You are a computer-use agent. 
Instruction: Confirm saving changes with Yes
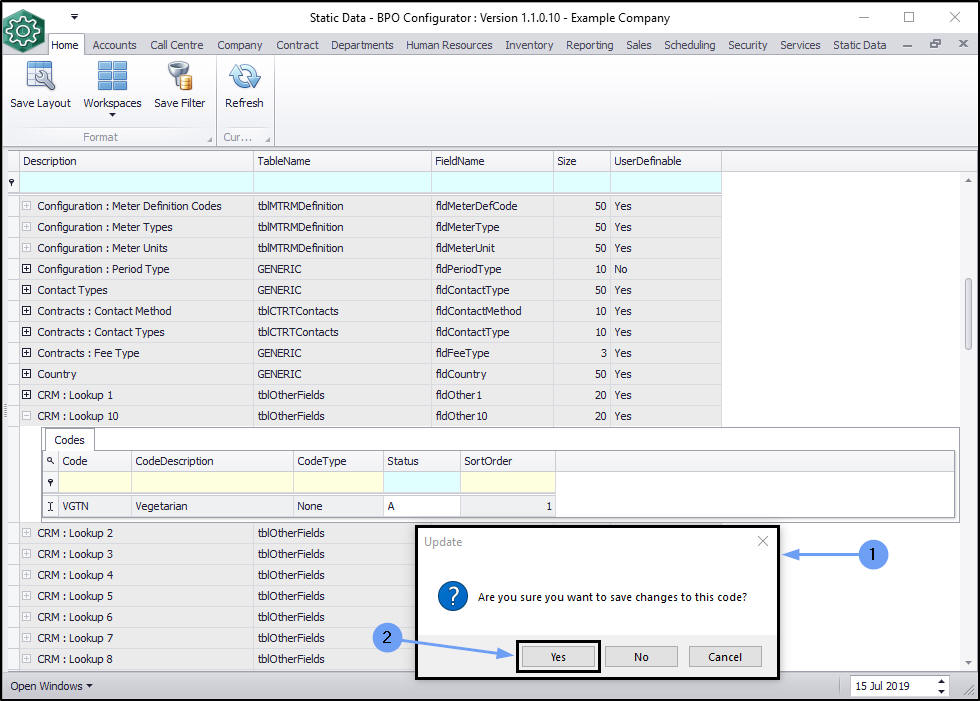click(558, 657)
